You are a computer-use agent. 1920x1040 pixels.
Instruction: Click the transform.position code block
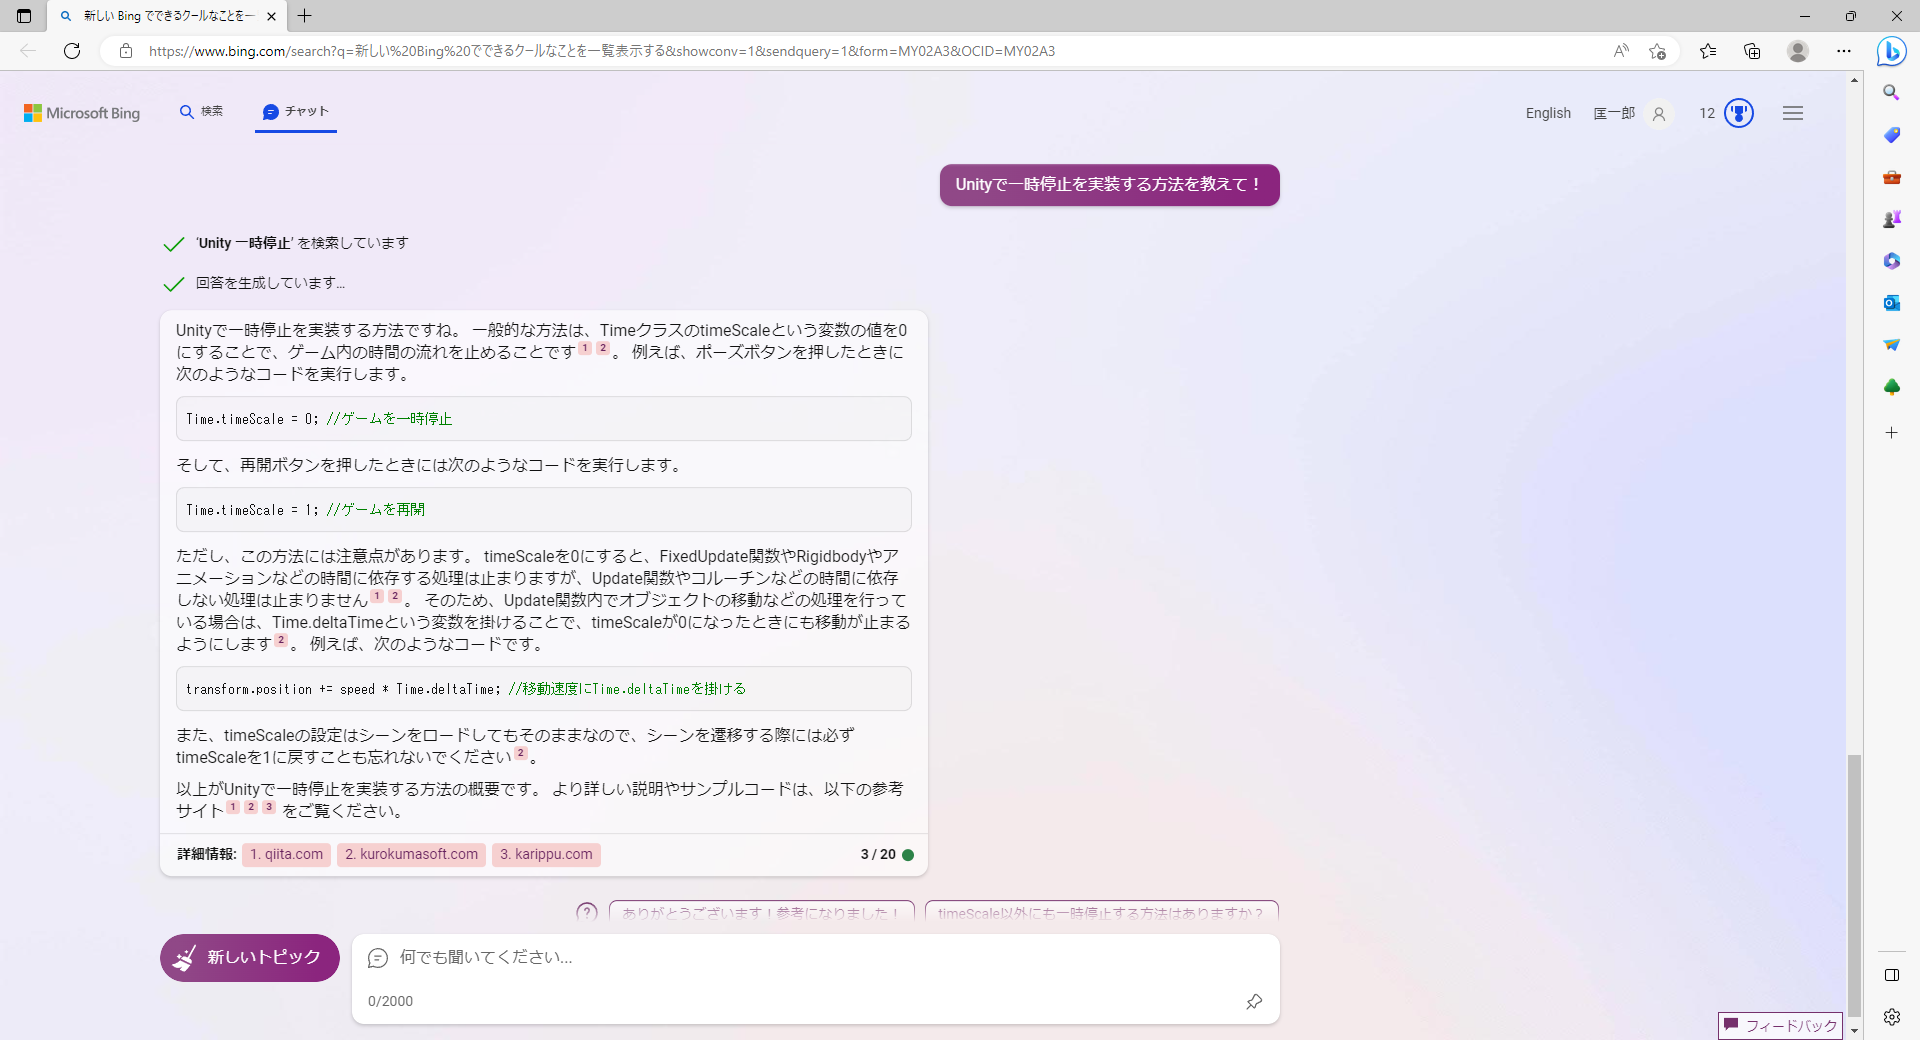(x=544, y=689)
